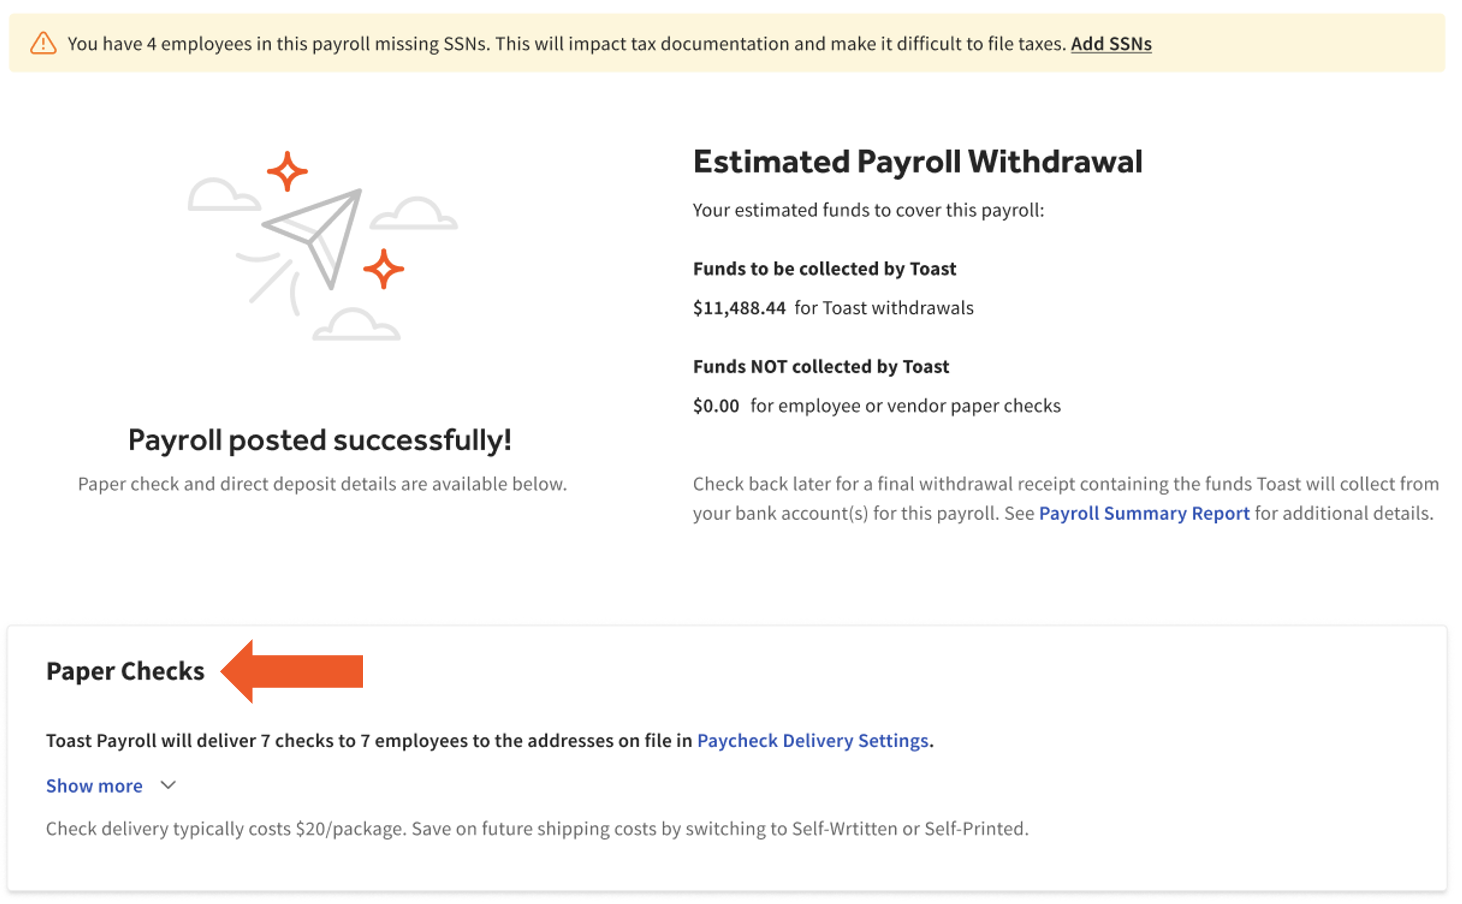Click the Funds to be collected by Toast label
Viewport: 1462px width, 904px height.
point(824,268)
